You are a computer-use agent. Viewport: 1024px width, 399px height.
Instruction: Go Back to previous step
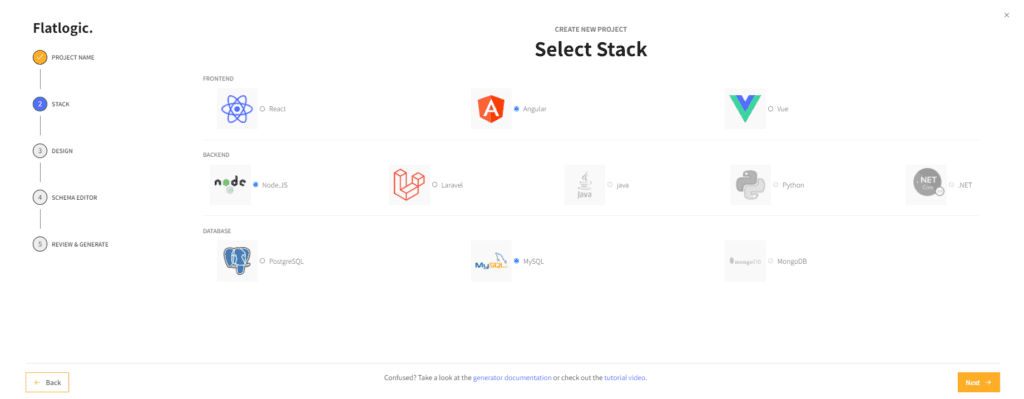tap(47, 383)
